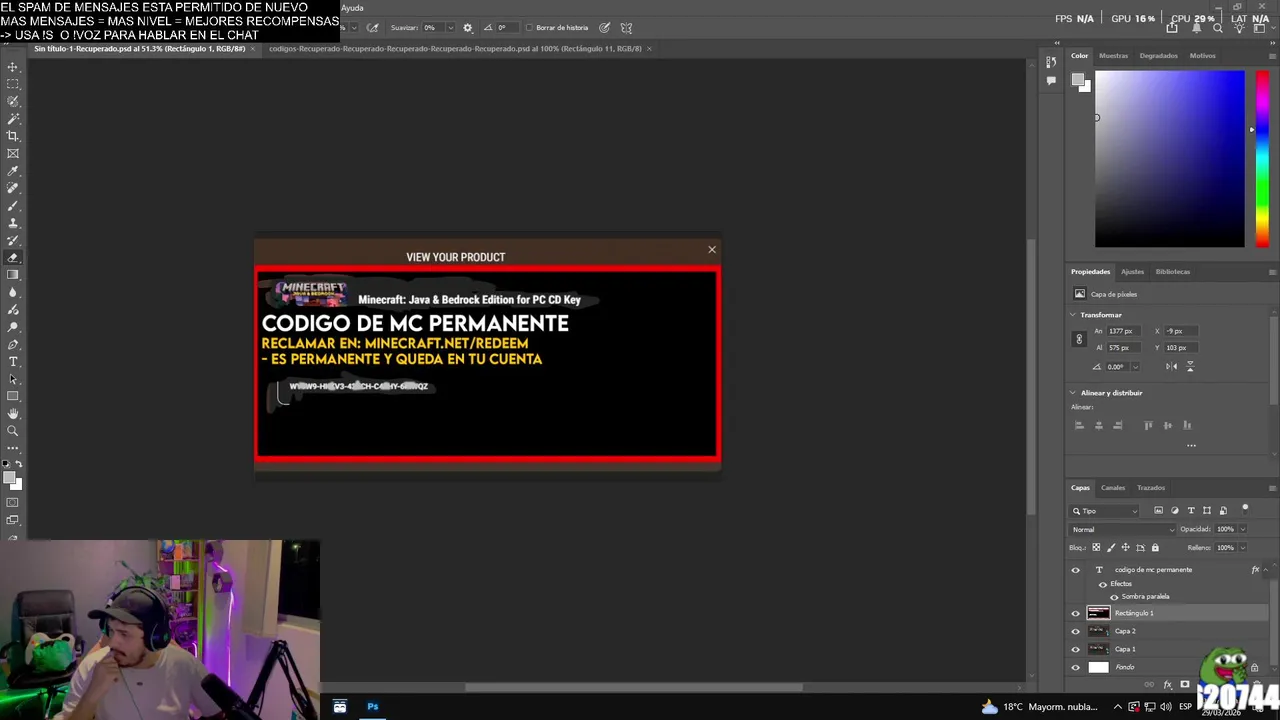Click the lock position icon
The width and height of the screenshot is (1280, 720).
tap(1125, 547)
